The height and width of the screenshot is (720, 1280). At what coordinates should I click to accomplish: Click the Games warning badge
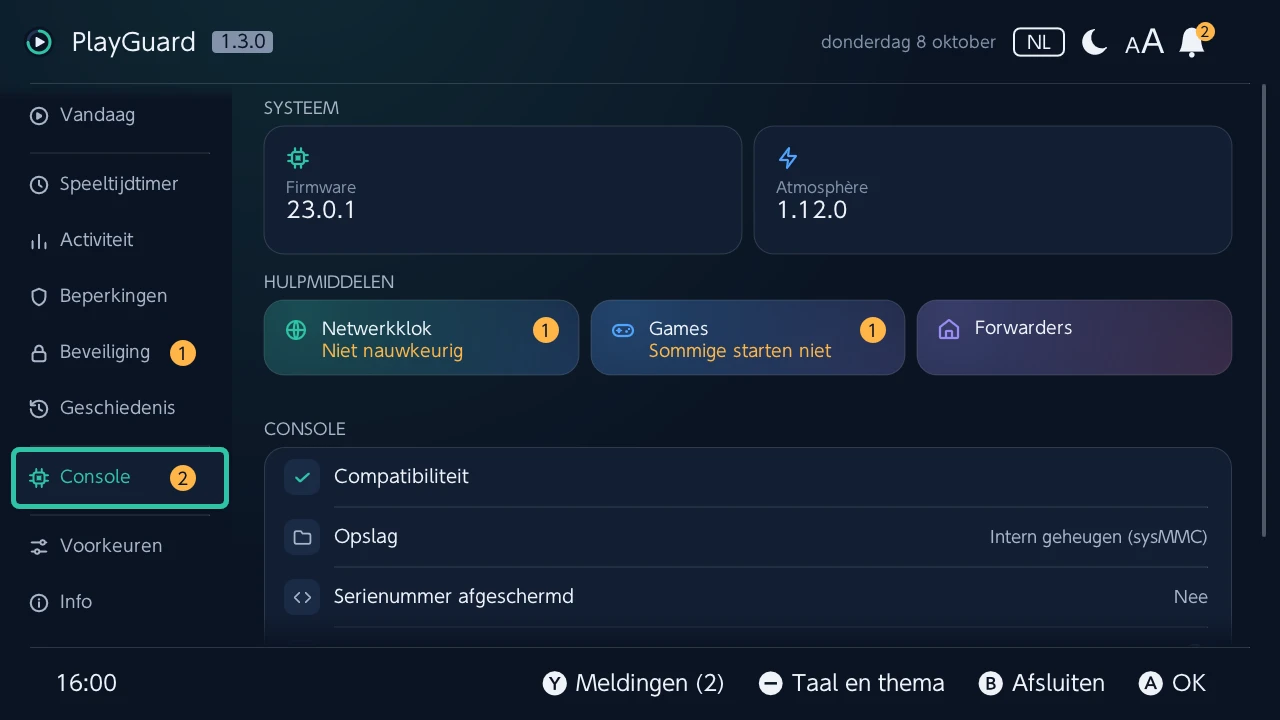(872, 330)
